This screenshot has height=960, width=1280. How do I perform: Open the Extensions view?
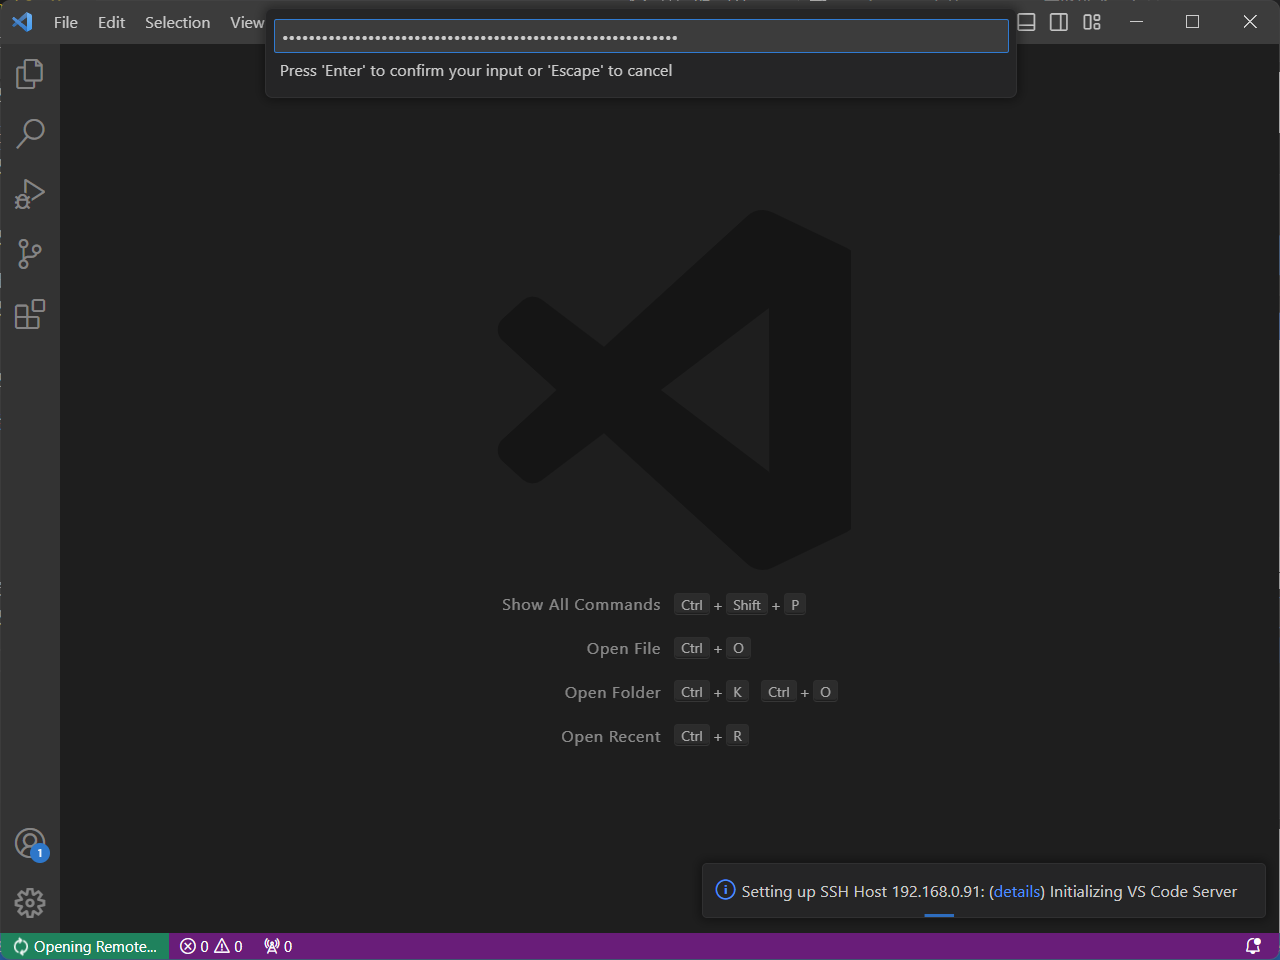[x=30, y=314]
